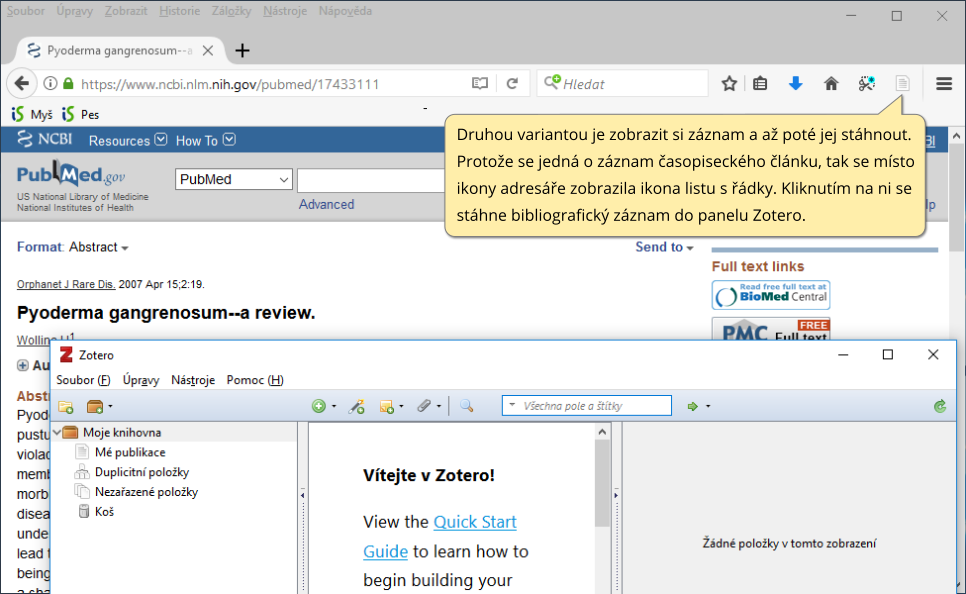Click up arrow of Zotero welcome pane scrollbar
The image size is (966, 594).
point(602,432)
